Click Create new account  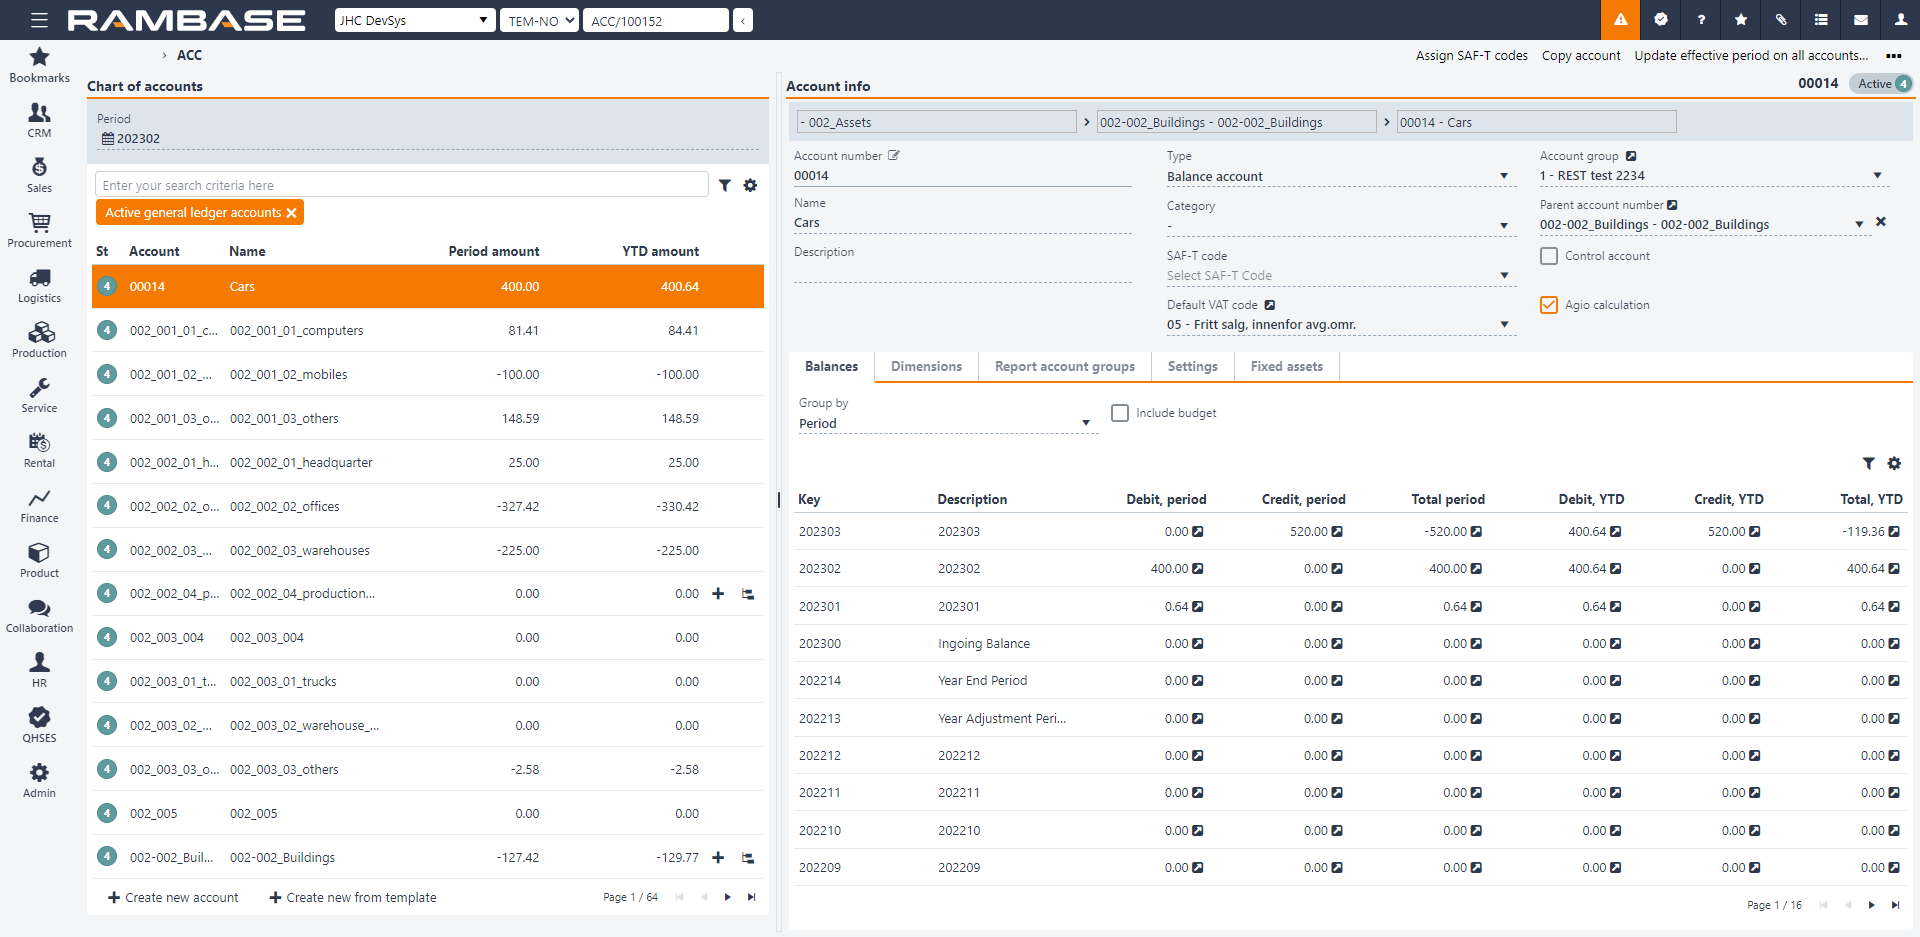[173, 898]
